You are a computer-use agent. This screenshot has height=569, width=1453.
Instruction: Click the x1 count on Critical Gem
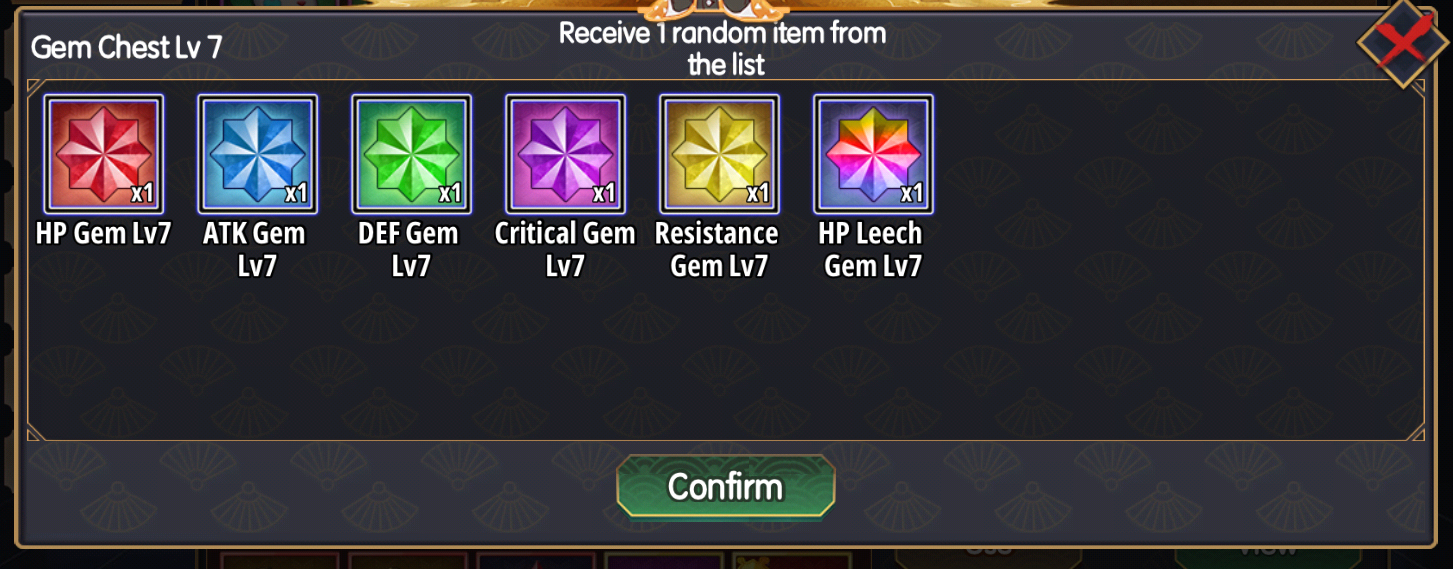[604, 193]
